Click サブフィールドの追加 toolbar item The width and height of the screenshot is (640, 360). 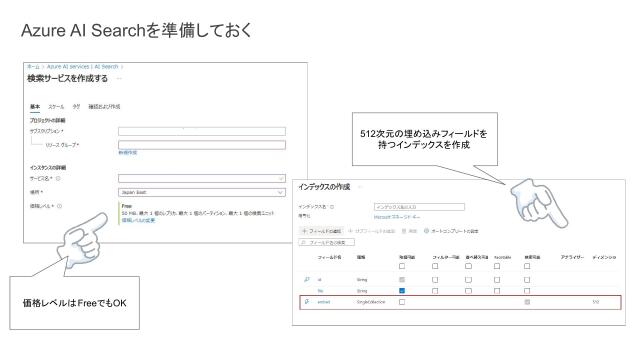pyautogui.click(x=371, y=231)
